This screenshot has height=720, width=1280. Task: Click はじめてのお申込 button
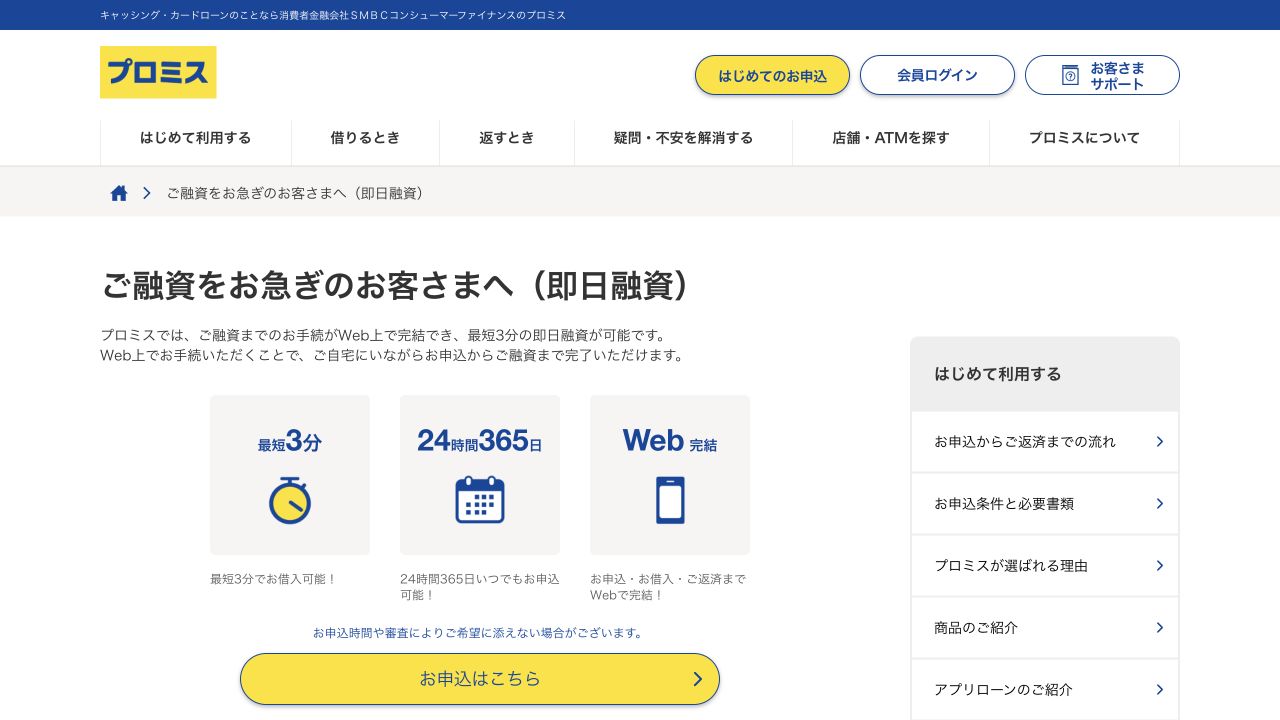click(x=772, y=75)
